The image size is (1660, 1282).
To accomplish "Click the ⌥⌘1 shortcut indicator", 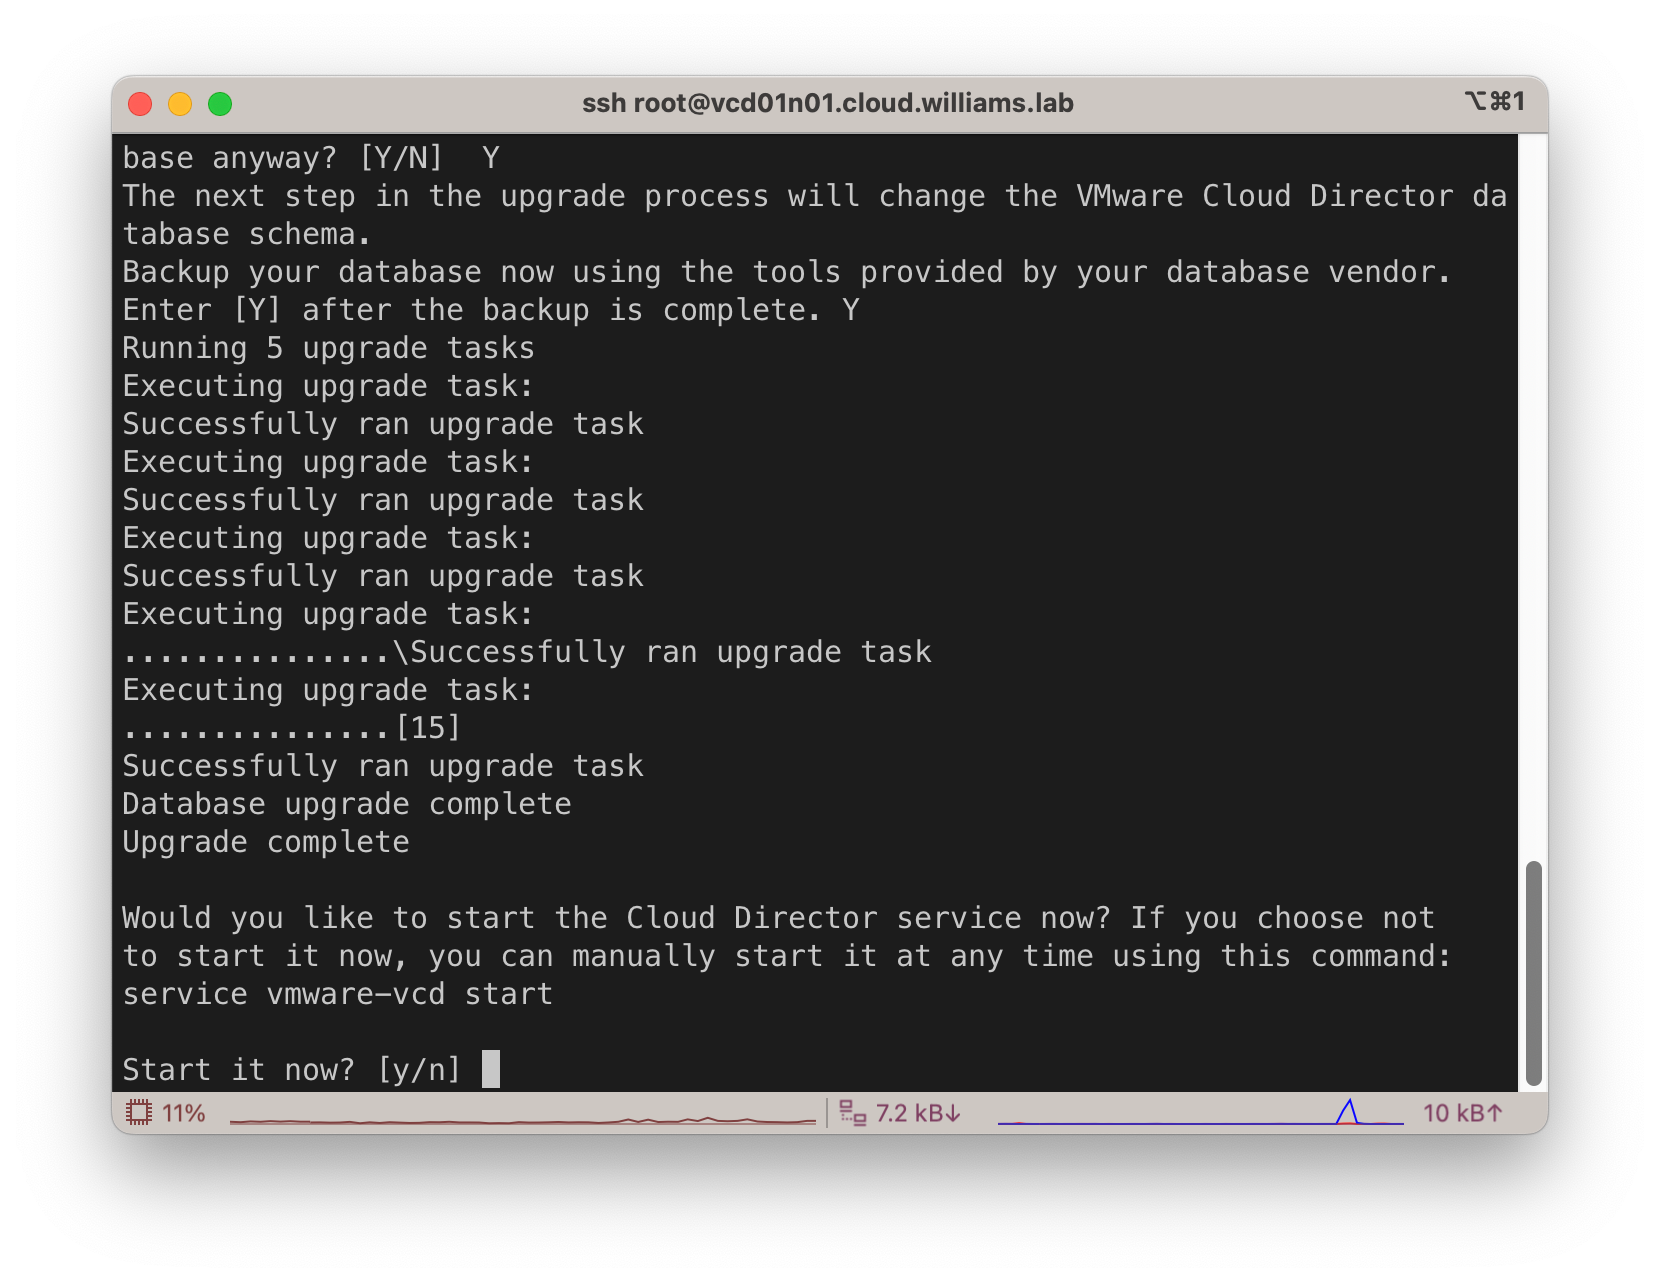I will (1495, 101).
